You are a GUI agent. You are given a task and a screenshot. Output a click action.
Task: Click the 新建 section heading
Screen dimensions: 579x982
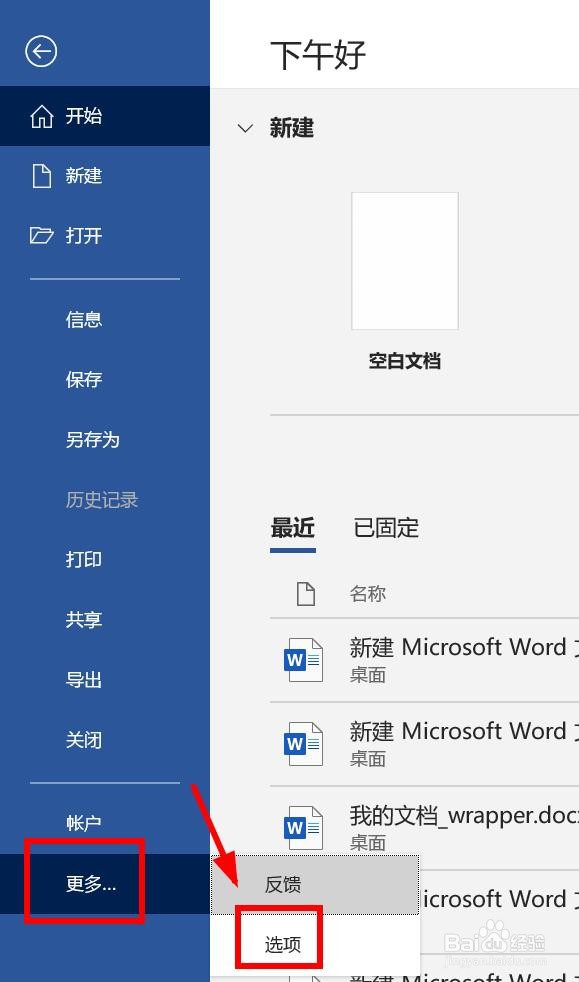(x=292, y=128)
